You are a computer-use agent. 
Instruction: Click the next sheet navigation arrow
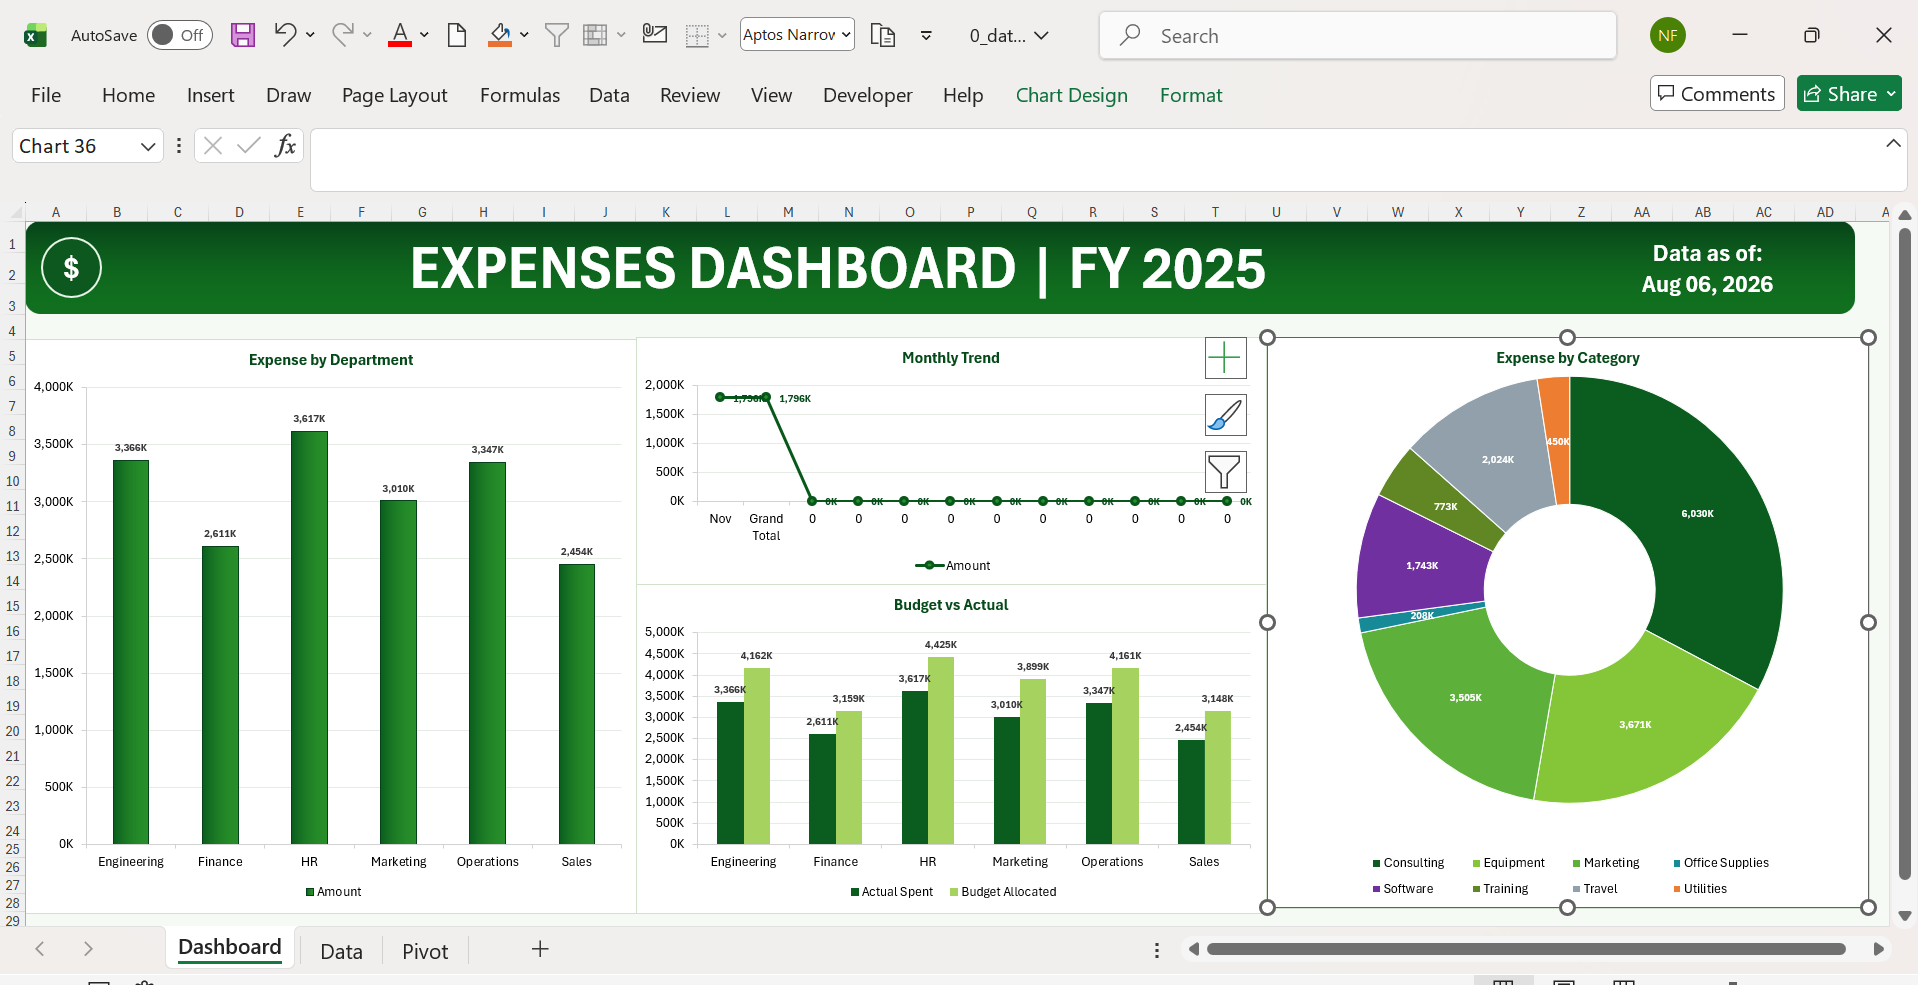pyautogui.click(x=88, y=949)
